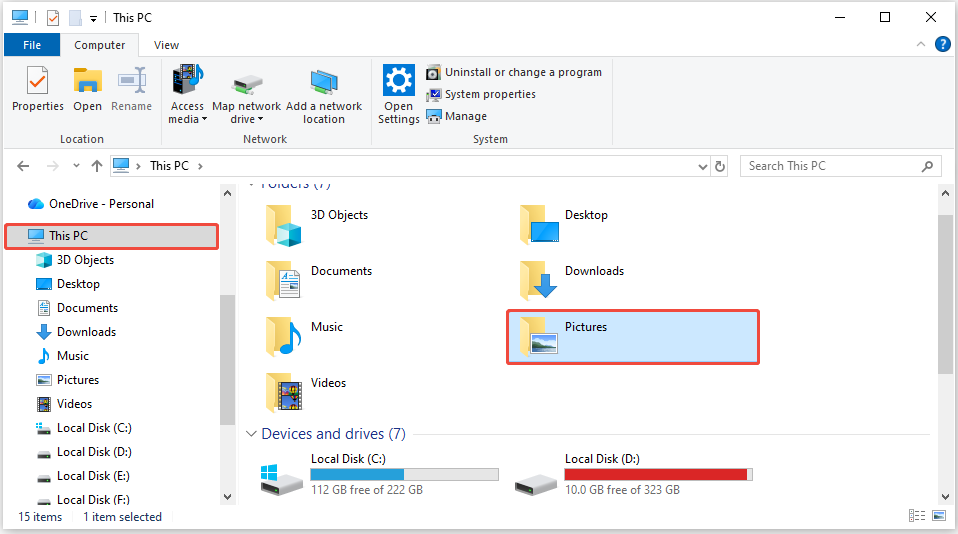Viewport: 958px width, 534px height.
Task: Click the Music folder icon in content
Action: 284,336
